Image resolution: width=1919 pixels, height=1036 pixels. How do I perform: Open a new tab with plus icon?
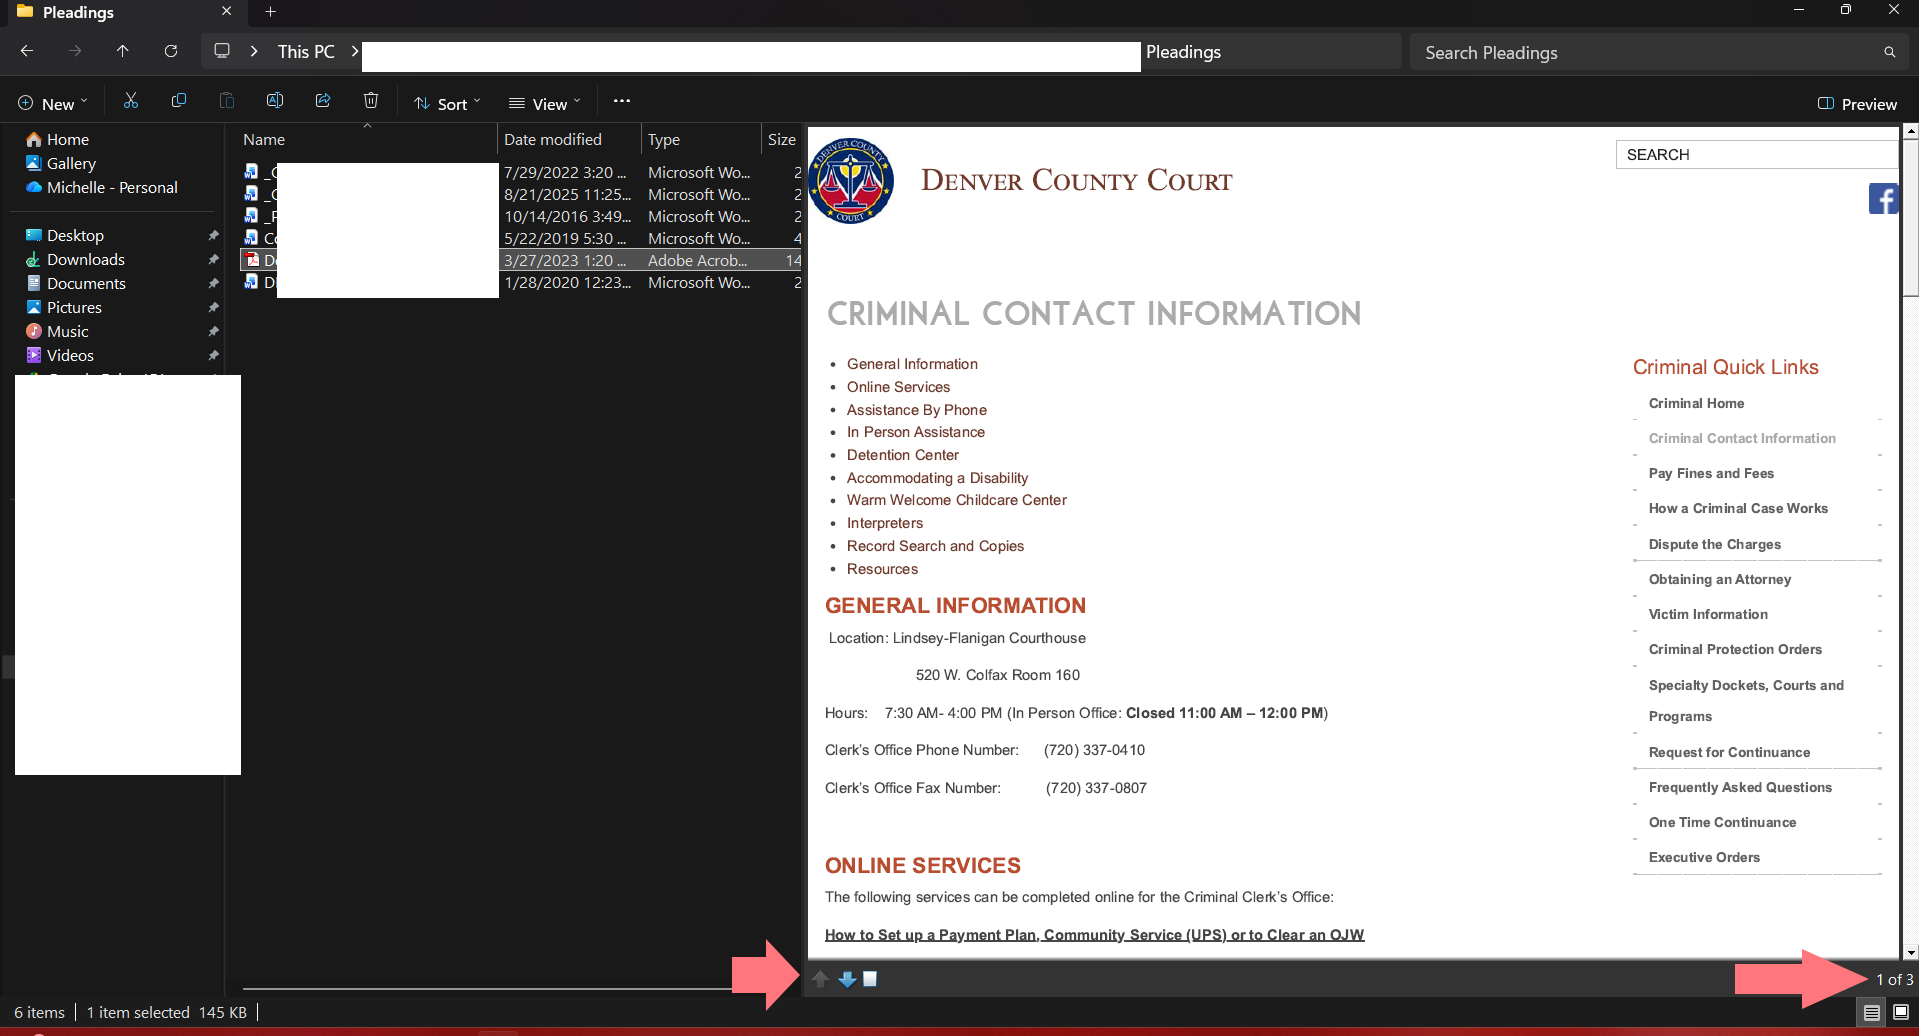pos(270,12)
